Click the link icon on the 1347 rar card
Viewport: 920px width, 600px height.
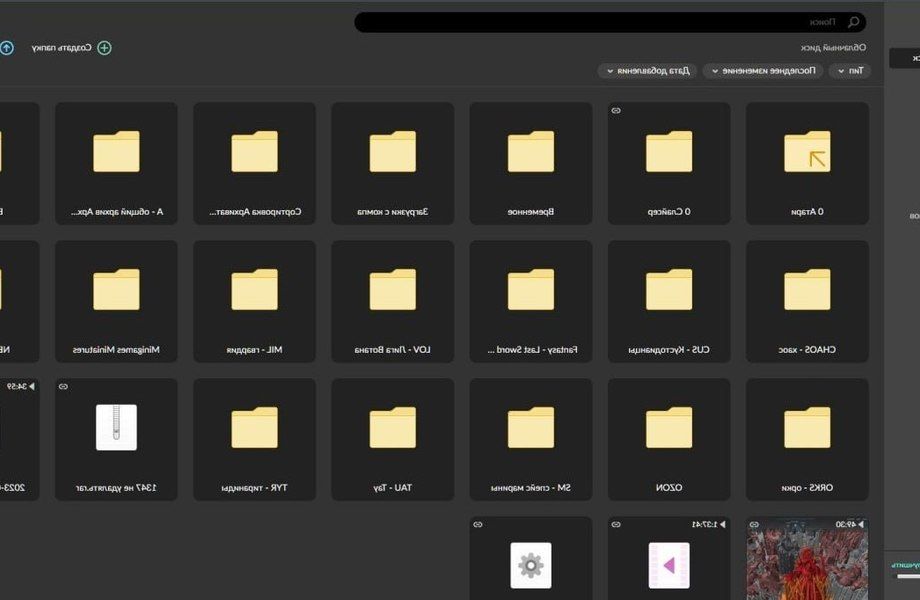click(63, 387)
